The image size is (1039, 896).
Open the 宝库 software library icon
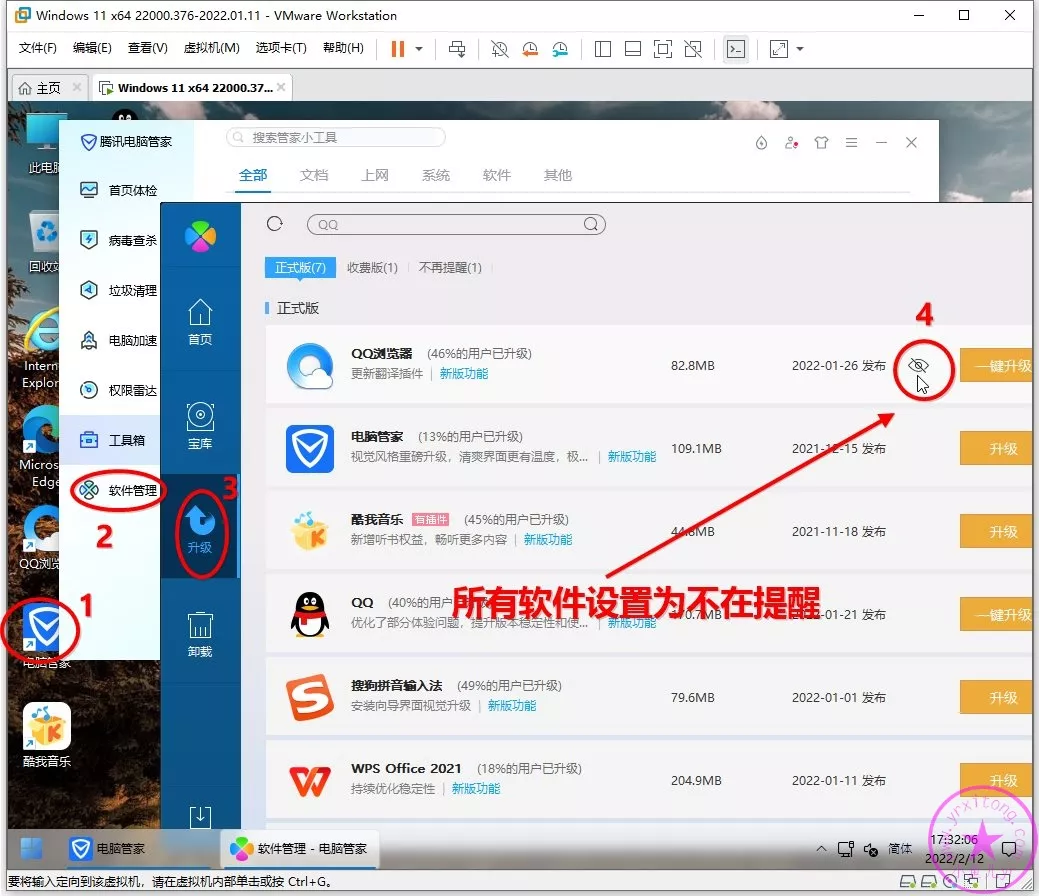tap(200, 425)
